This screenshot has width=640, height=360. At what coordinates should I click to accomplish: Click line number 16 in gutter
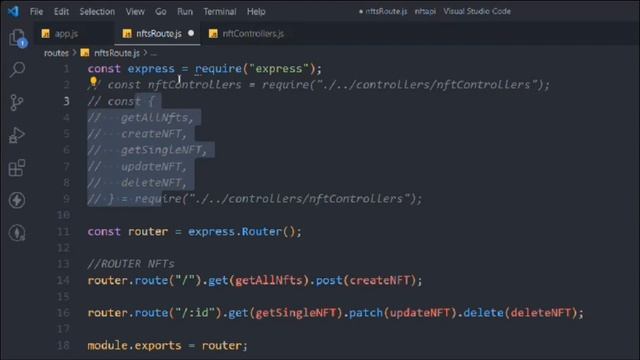pyautogui.click(x=63, y=313)
